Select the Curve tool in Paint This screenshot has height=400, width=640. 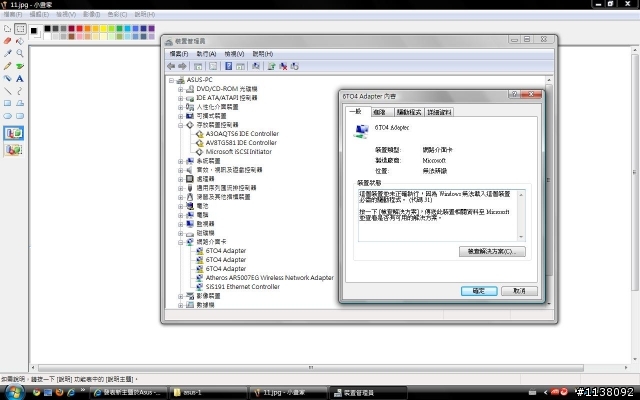click(x=20, y=91)
